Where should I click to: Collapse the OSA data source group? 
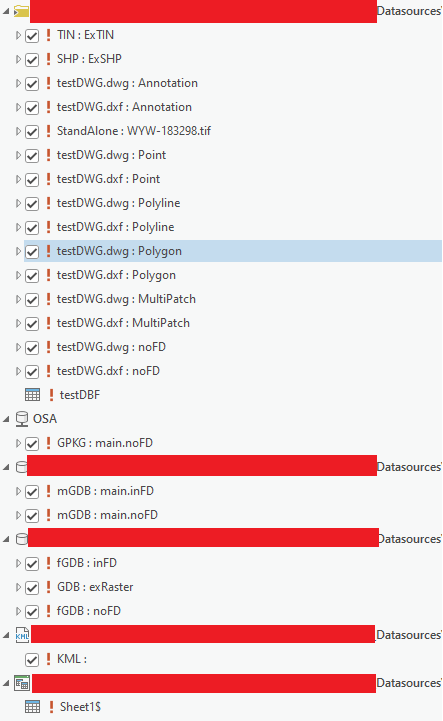coord(6,419)
